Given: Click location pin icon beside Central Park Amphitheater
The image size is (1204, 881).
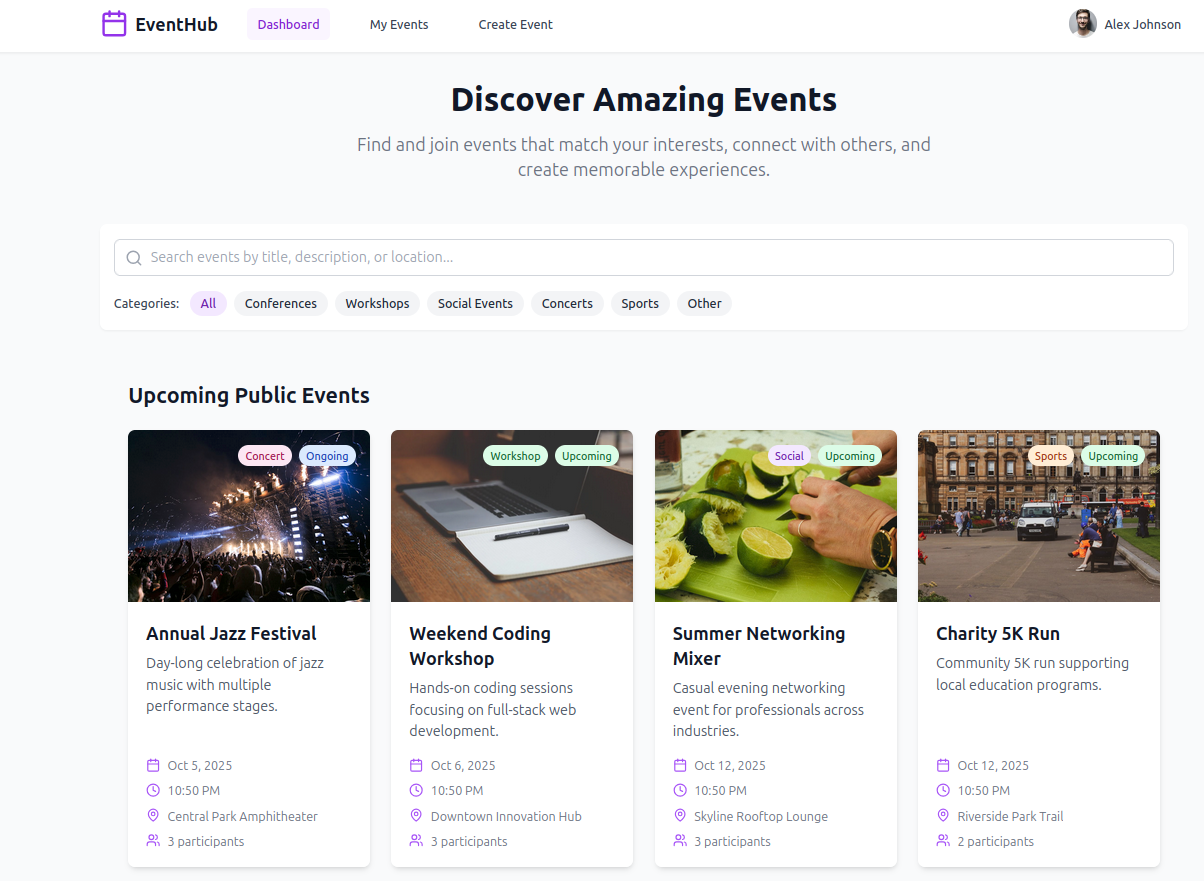Looking at the screenshot, I should point(153,816).
